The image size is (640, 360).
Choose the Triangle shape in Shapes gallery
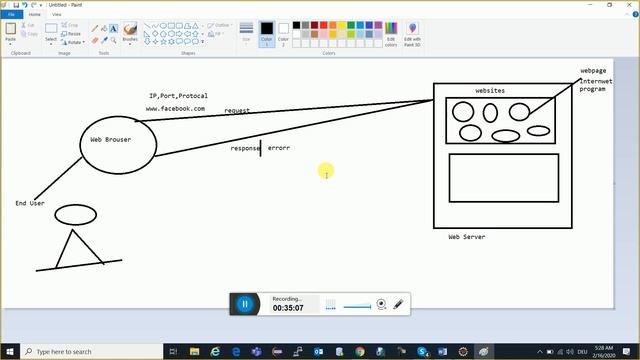click(x=196, y=26)
